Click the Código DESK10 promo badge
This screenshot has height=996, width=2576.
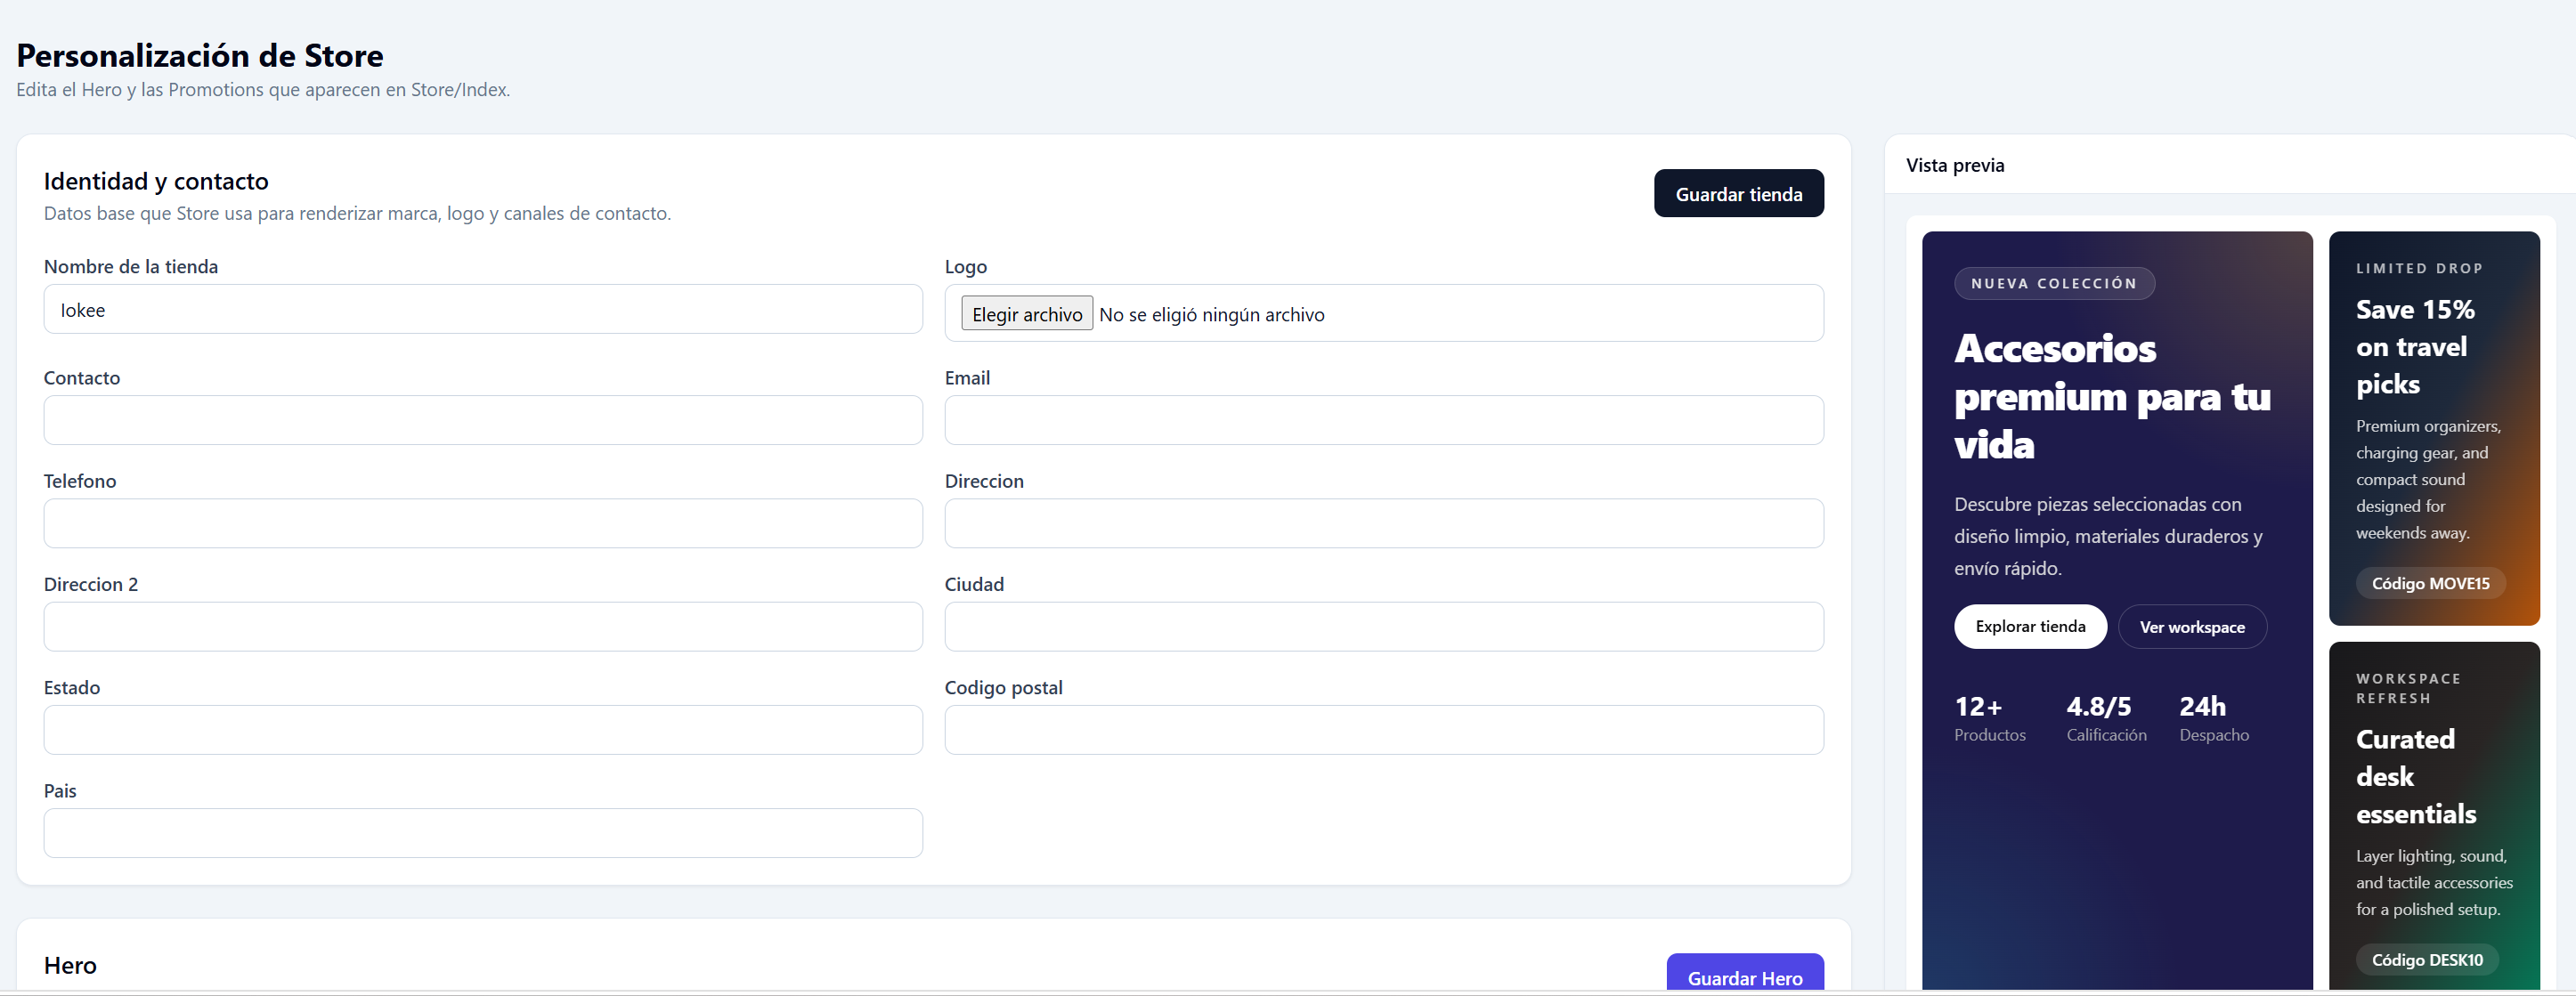(2426, 959)
